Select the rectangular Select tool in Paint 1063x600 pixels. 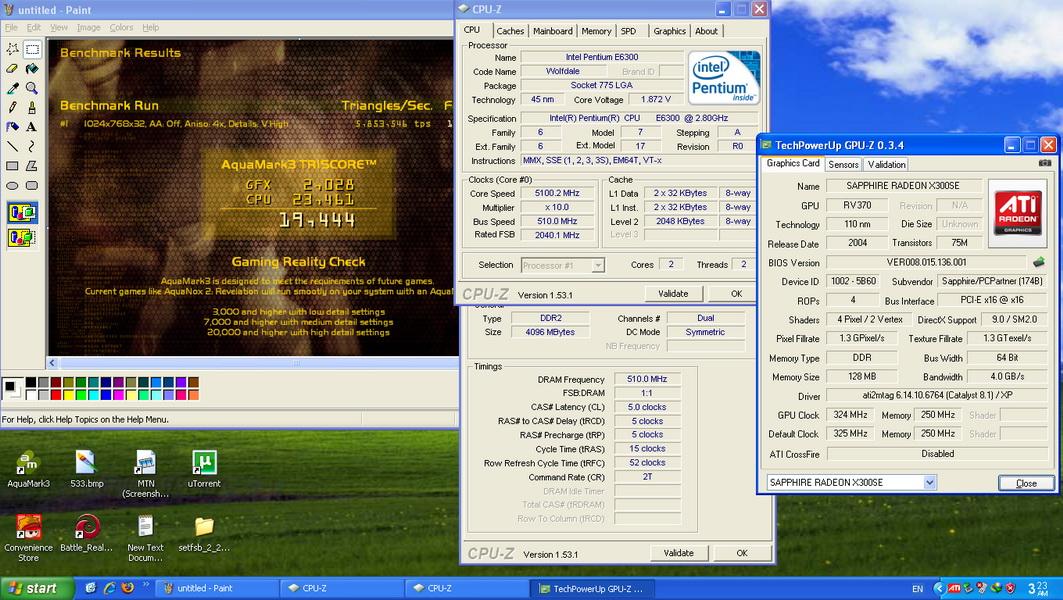32,49
